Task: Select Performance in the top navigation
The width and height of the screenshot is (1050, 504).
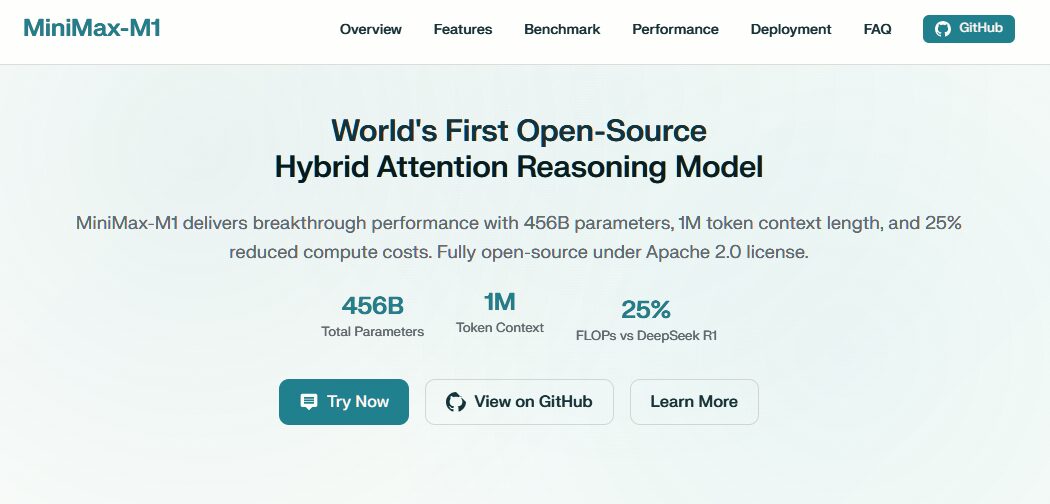Action: [675, 29]
